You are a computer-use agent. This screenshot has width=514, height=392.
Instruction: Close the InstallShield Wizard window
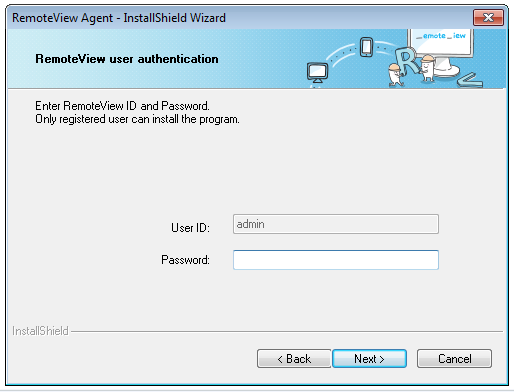coord(488,17)
